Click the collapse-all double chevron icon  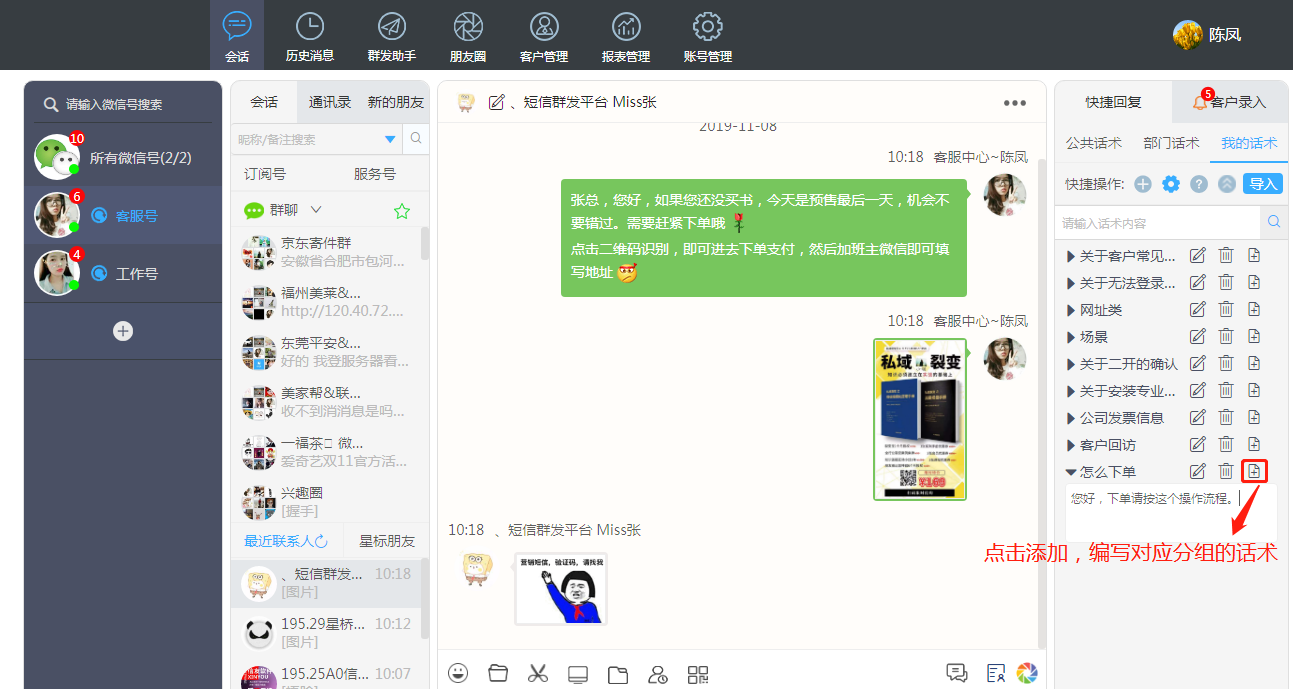coord(1227,184)
